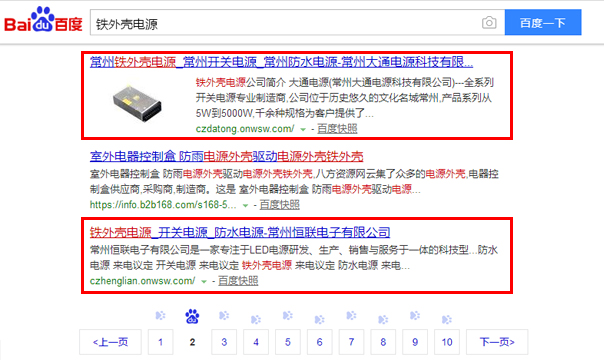Click the paw icon above page 5
Image resolution: width=604 pixels, height=360 pixels.
287,315
